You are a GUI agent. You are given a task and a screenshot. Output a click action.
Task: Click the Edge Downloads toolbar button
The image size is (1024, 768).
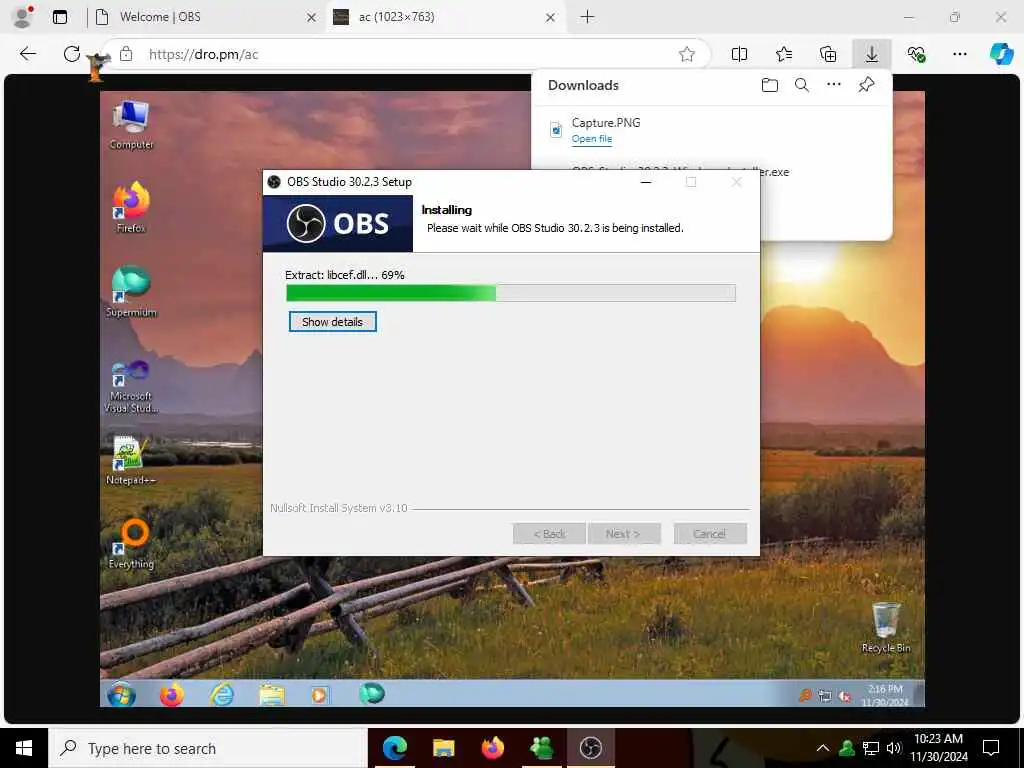coord(872,54)
